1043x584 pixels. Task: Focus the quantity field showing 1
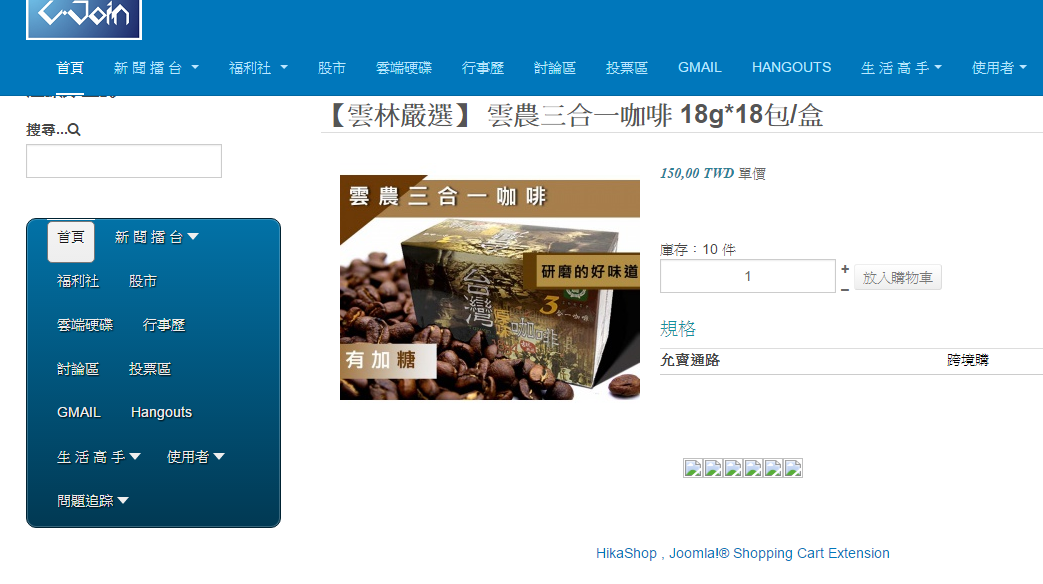[748, 276]
